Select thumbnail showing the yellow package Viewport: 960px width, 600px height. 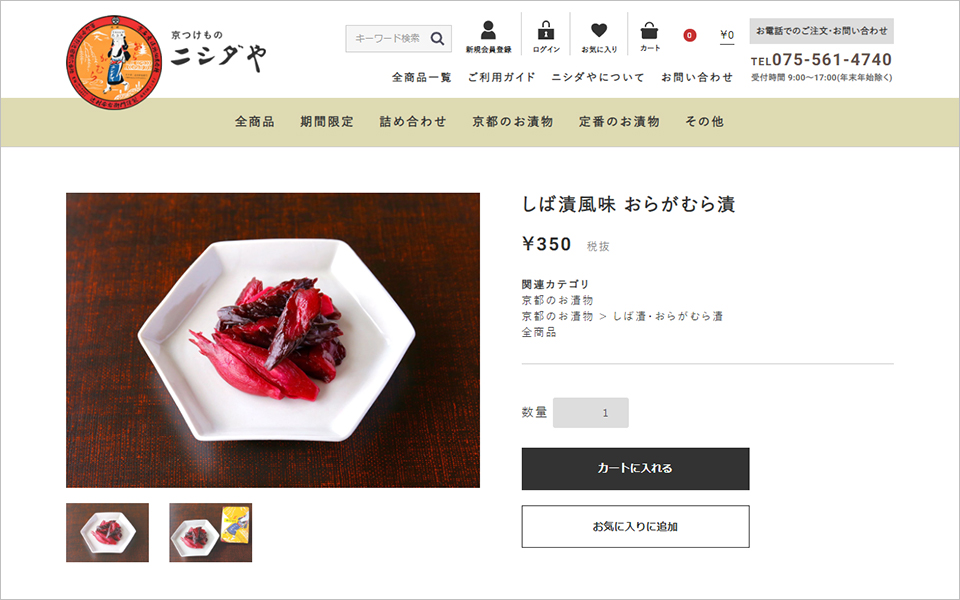pyautogui.click(x=211, y=532)
